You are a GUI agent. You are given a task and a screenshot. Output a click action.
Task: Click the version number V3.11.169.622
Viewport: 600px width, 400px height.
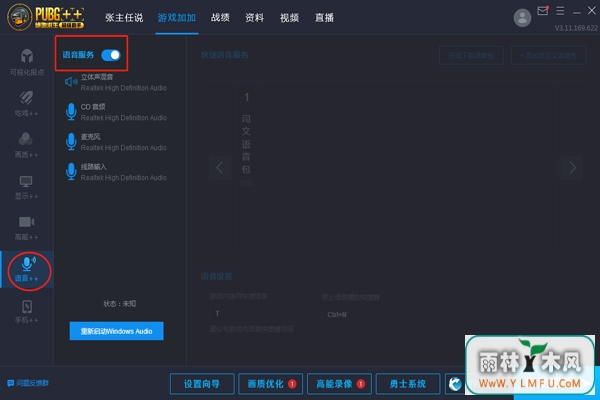pos(576,28)
